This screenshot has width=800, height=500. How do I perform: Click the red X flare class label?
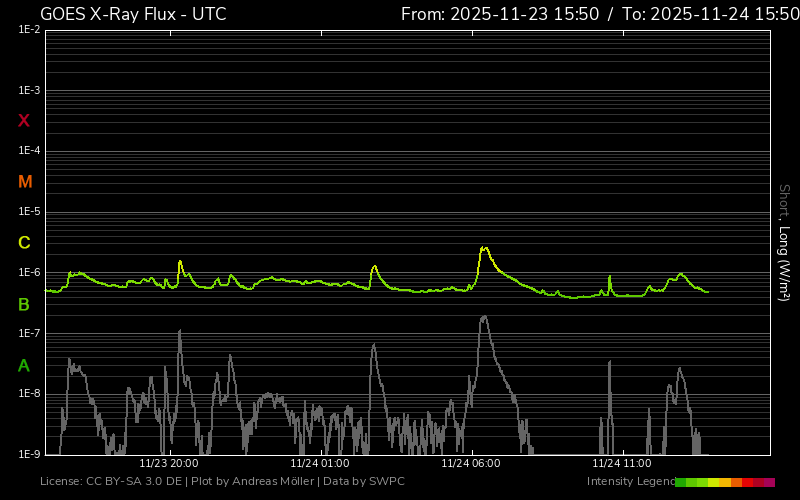[x=24, y=121]
